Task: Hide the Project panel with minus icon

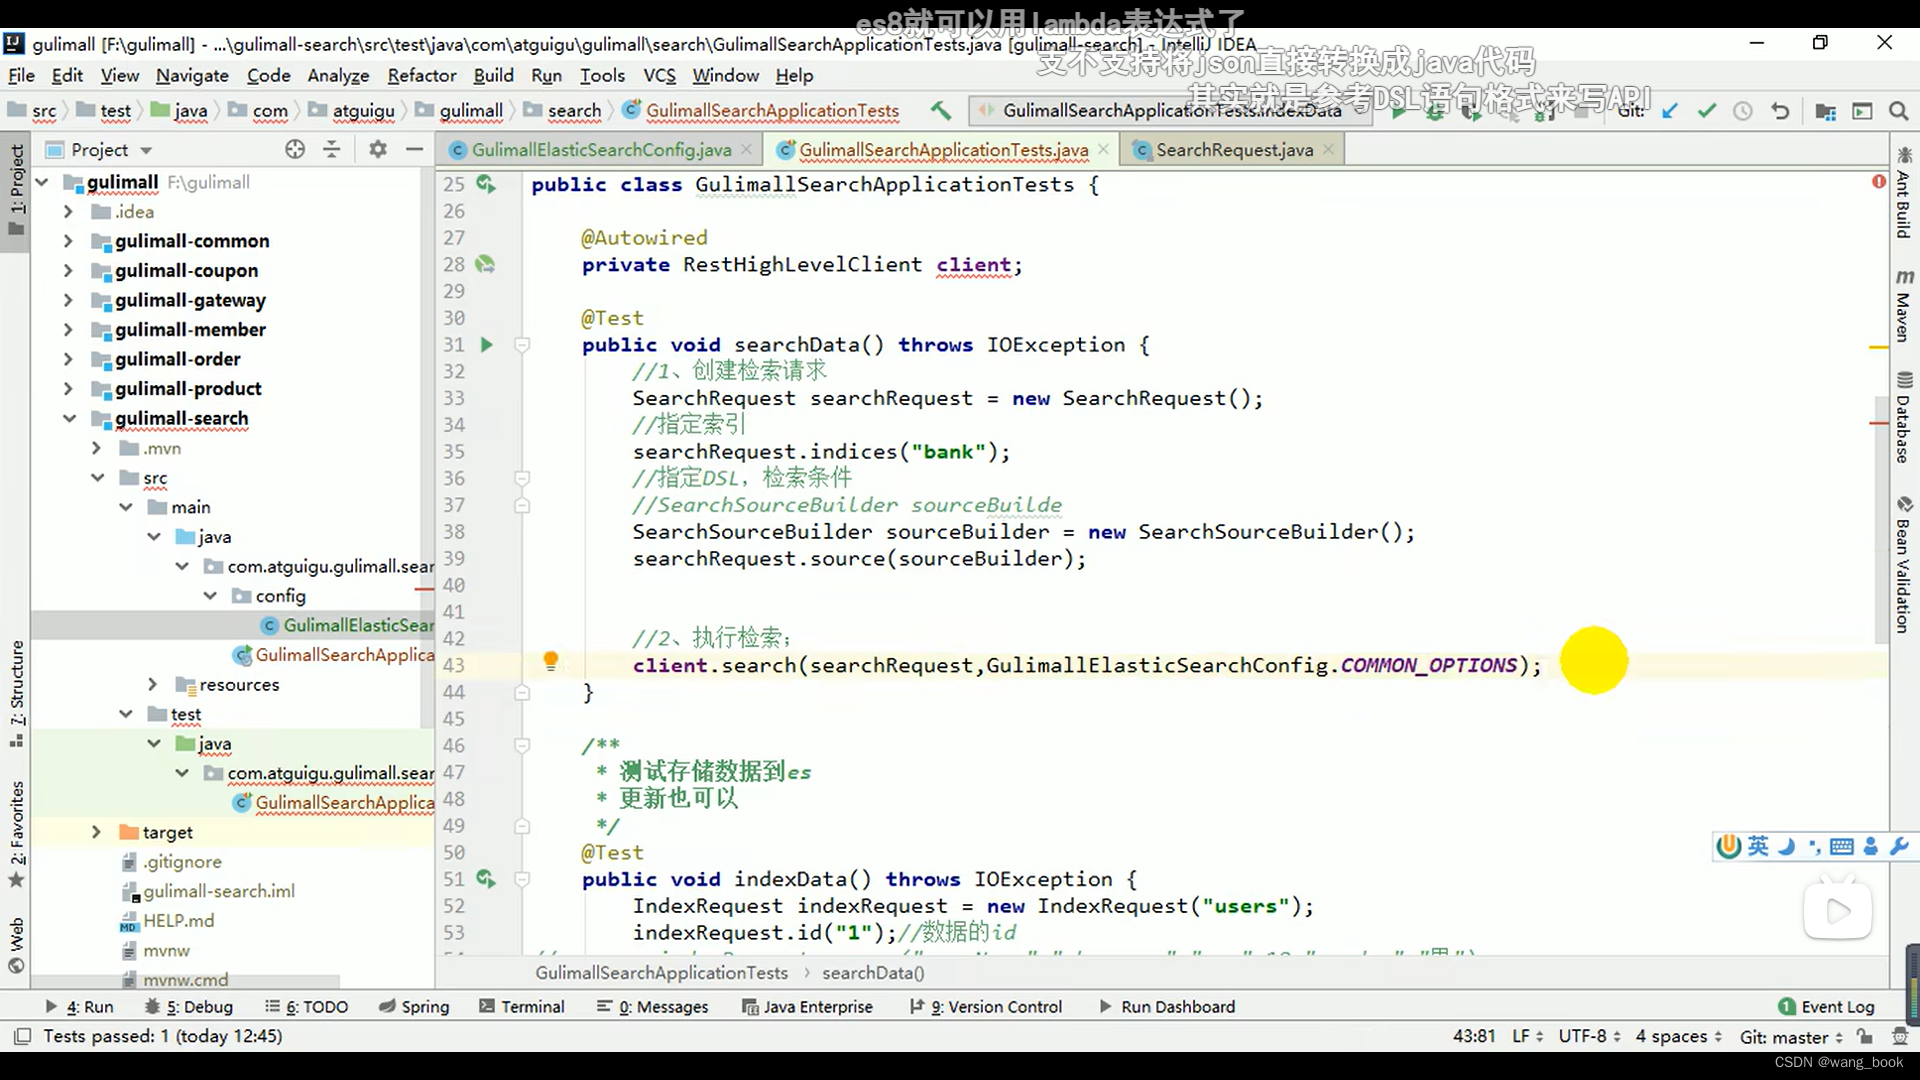Action: 414,149
